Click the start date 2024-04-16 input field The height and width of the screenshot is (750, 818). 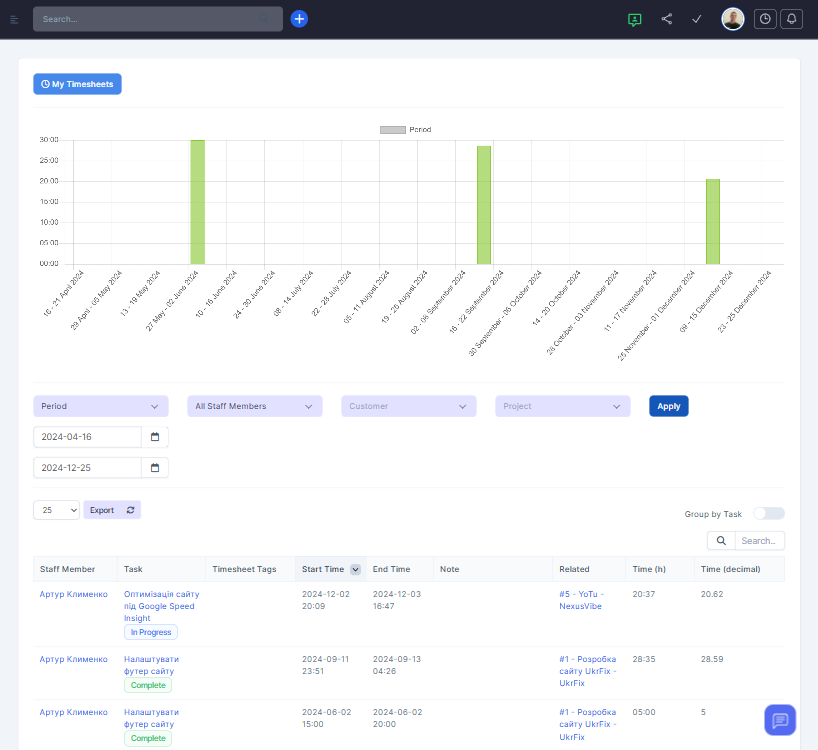tap(88, 437)
